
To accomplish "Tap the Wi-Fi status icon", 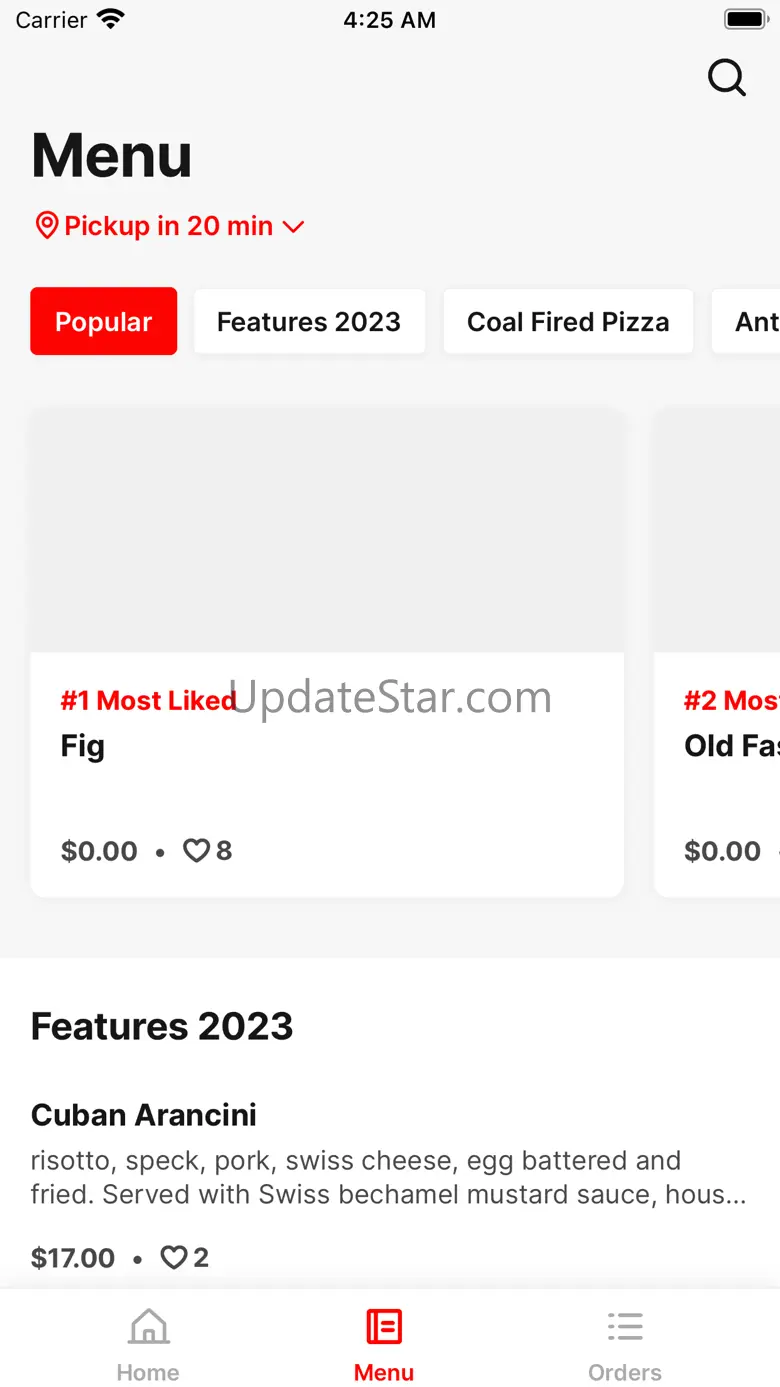I will click(x=111, y=19).
